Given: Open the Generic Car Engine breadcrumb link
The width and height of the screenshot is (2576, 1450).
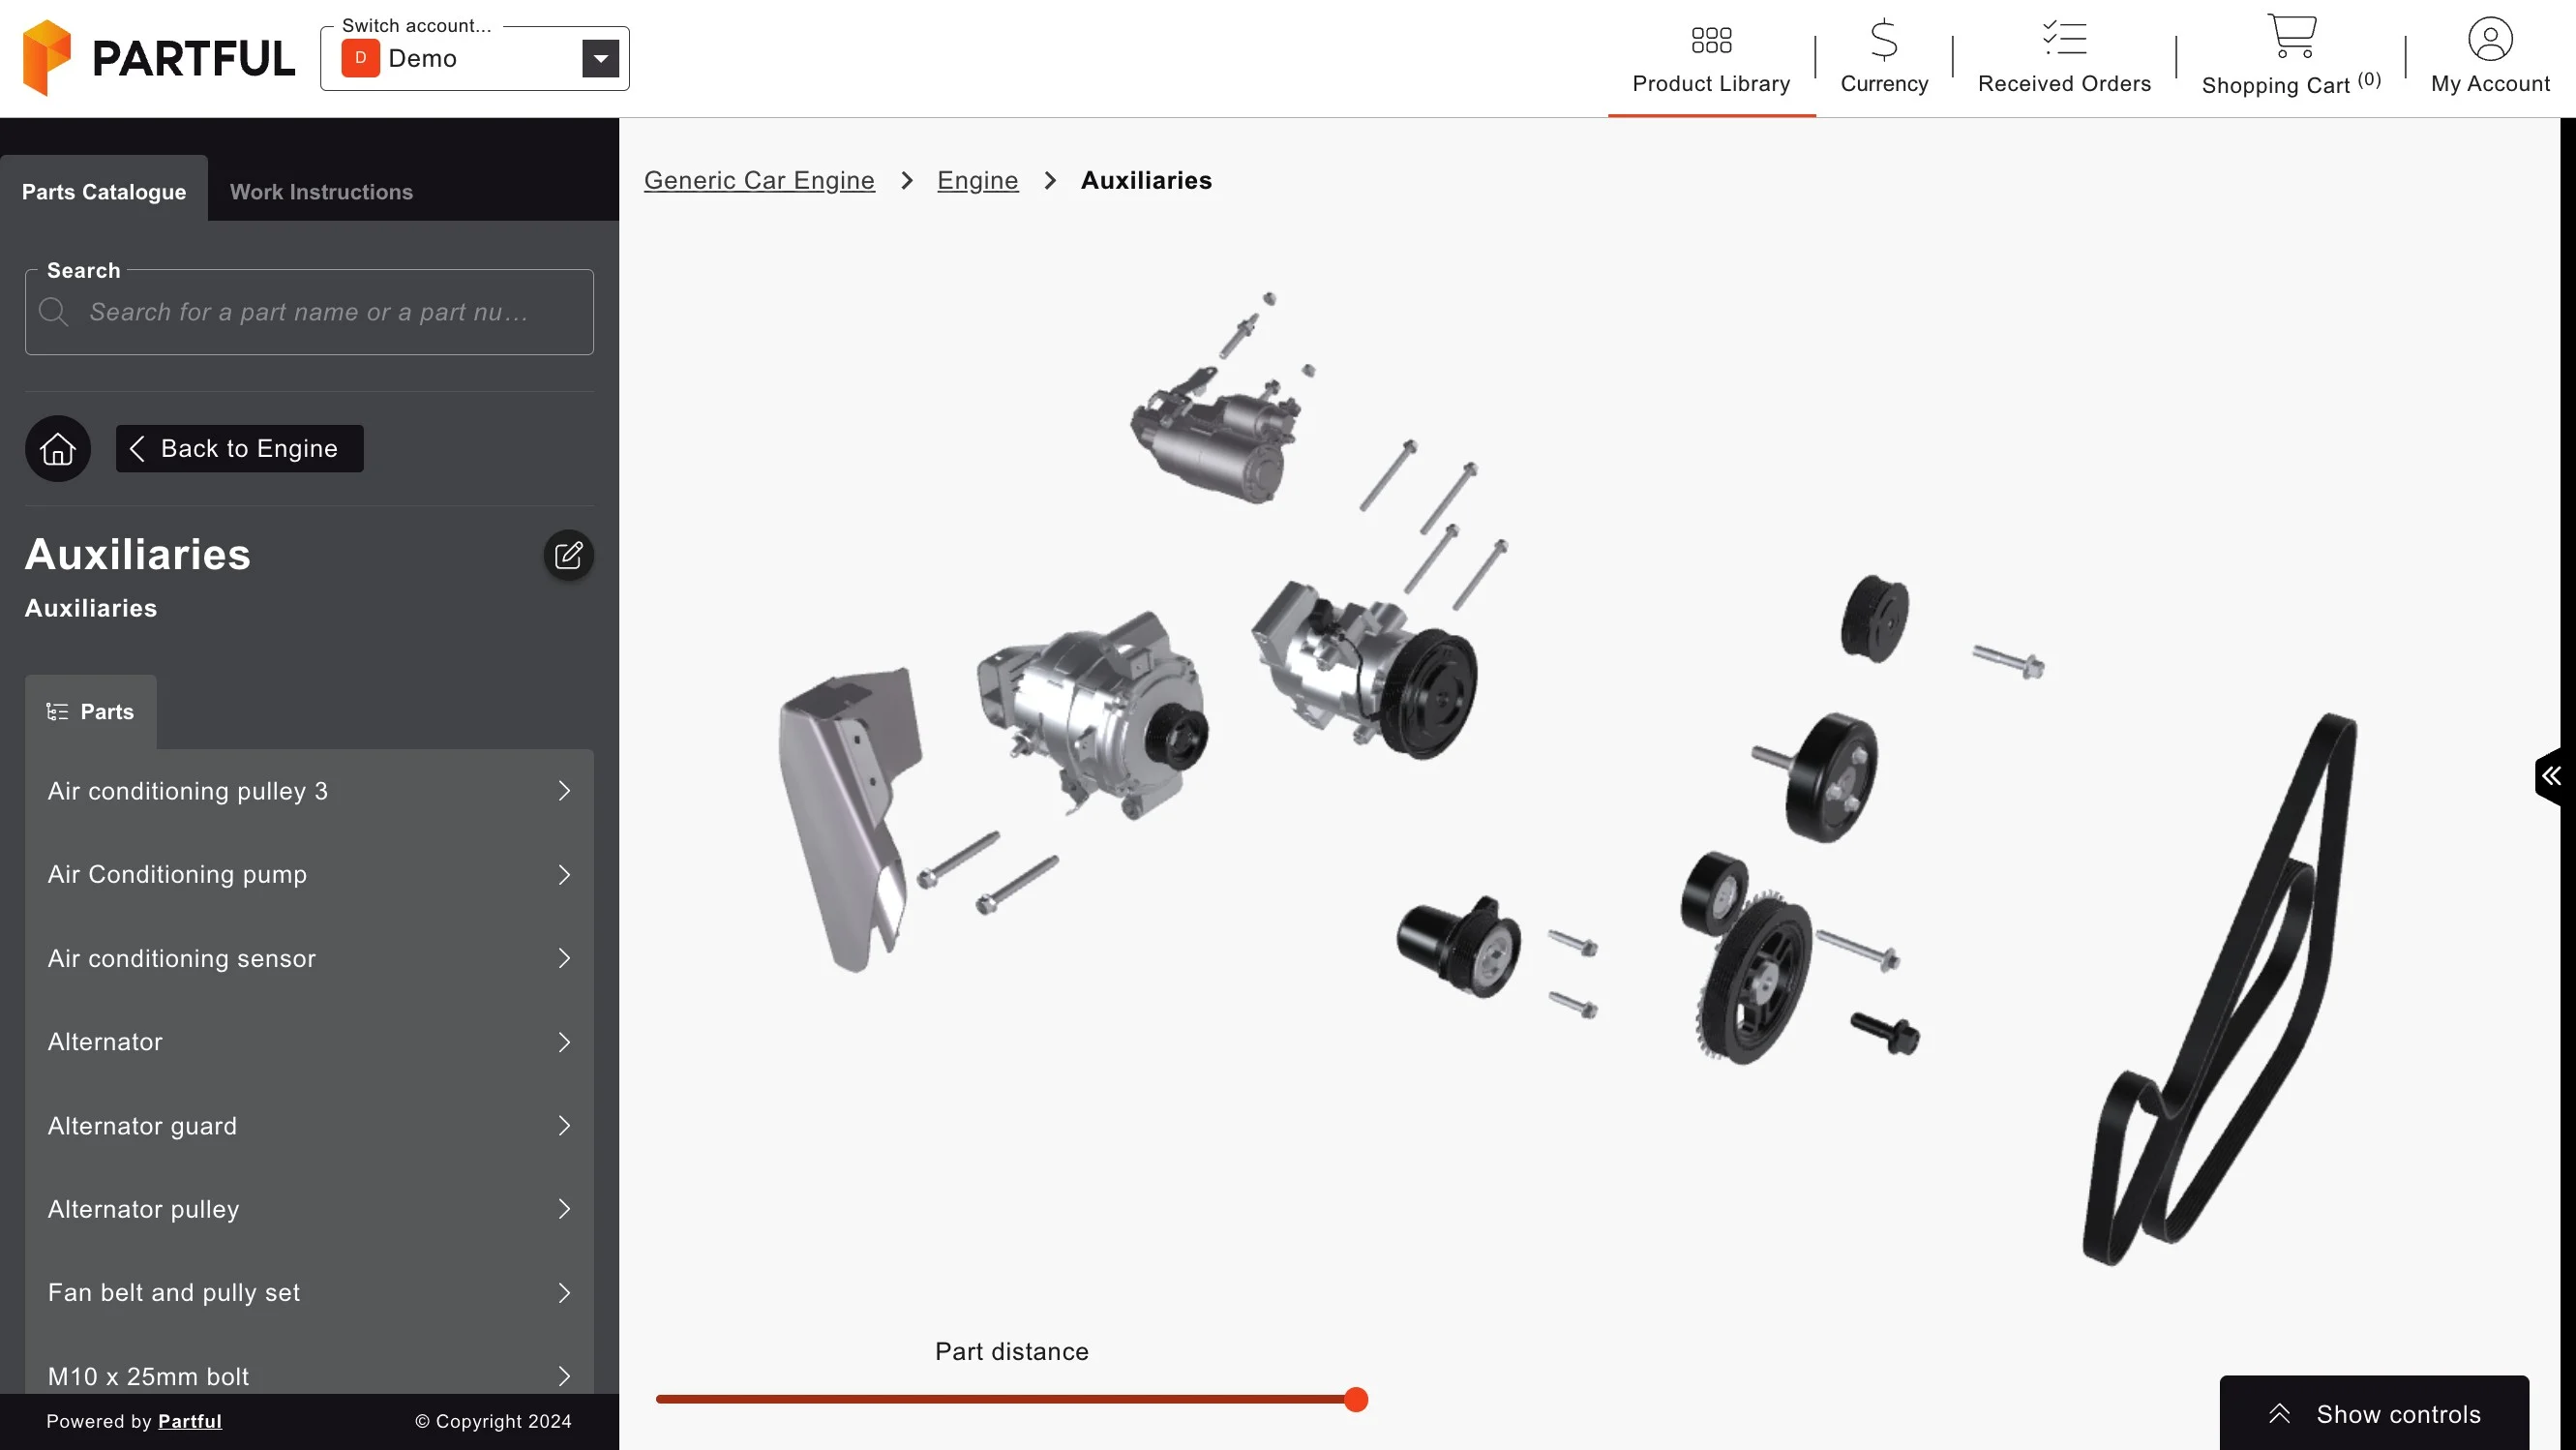Looking at the screenshot, I should tap(759, 180).
